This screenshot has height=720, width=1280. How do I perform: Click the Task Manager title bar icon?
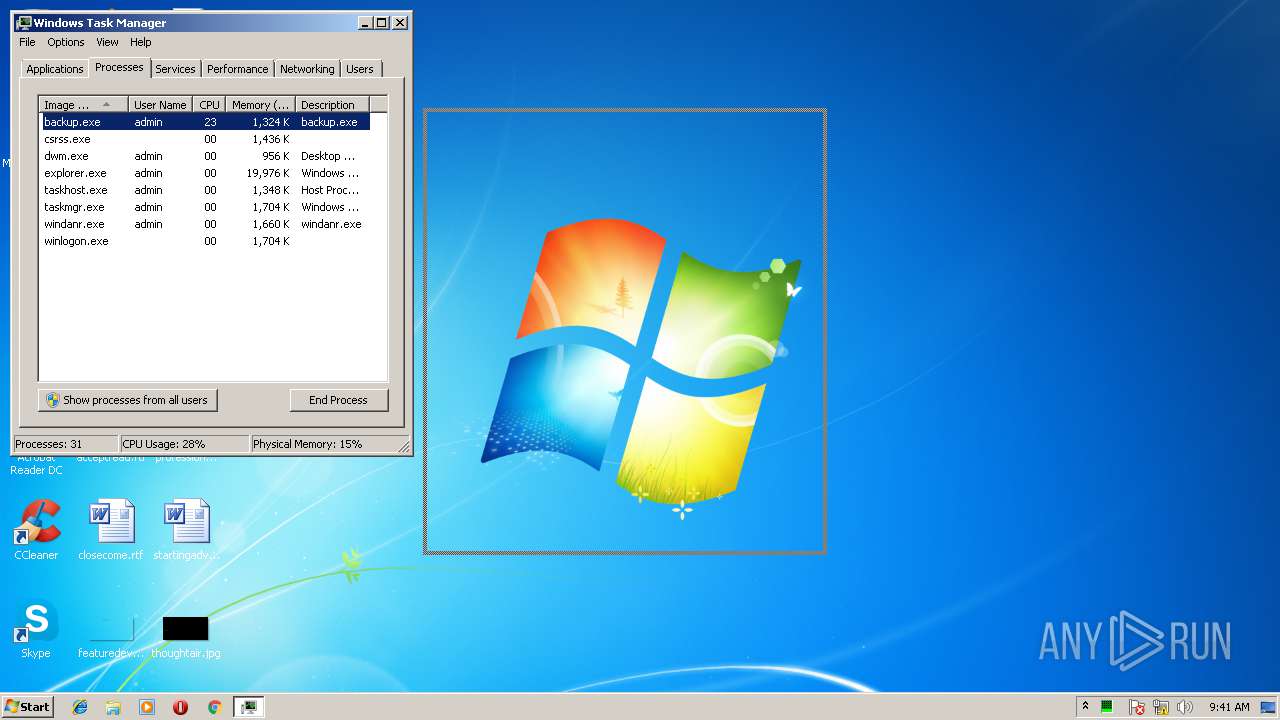tap(24, 22)
